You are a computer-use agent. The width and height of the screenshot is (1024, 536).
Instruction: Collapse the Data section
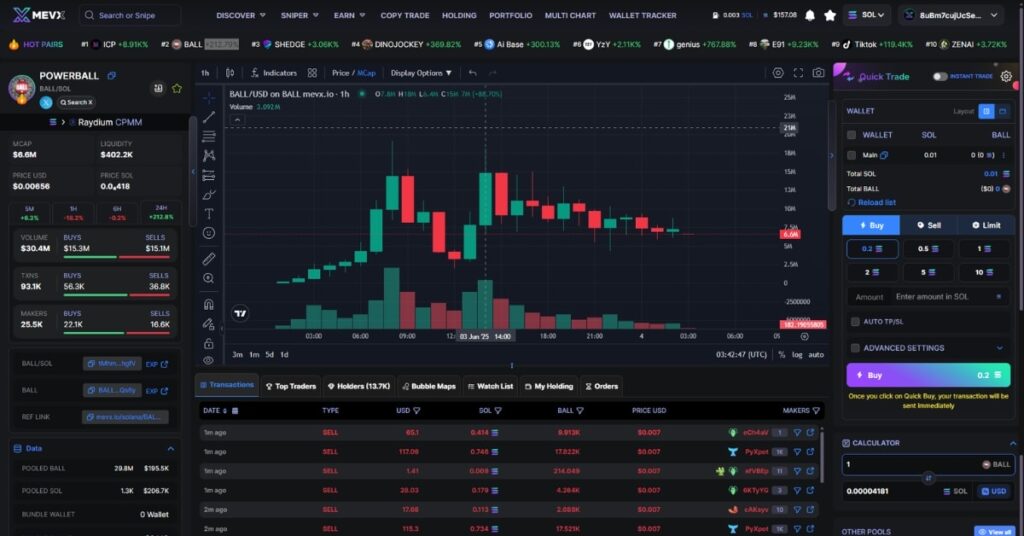170,449
